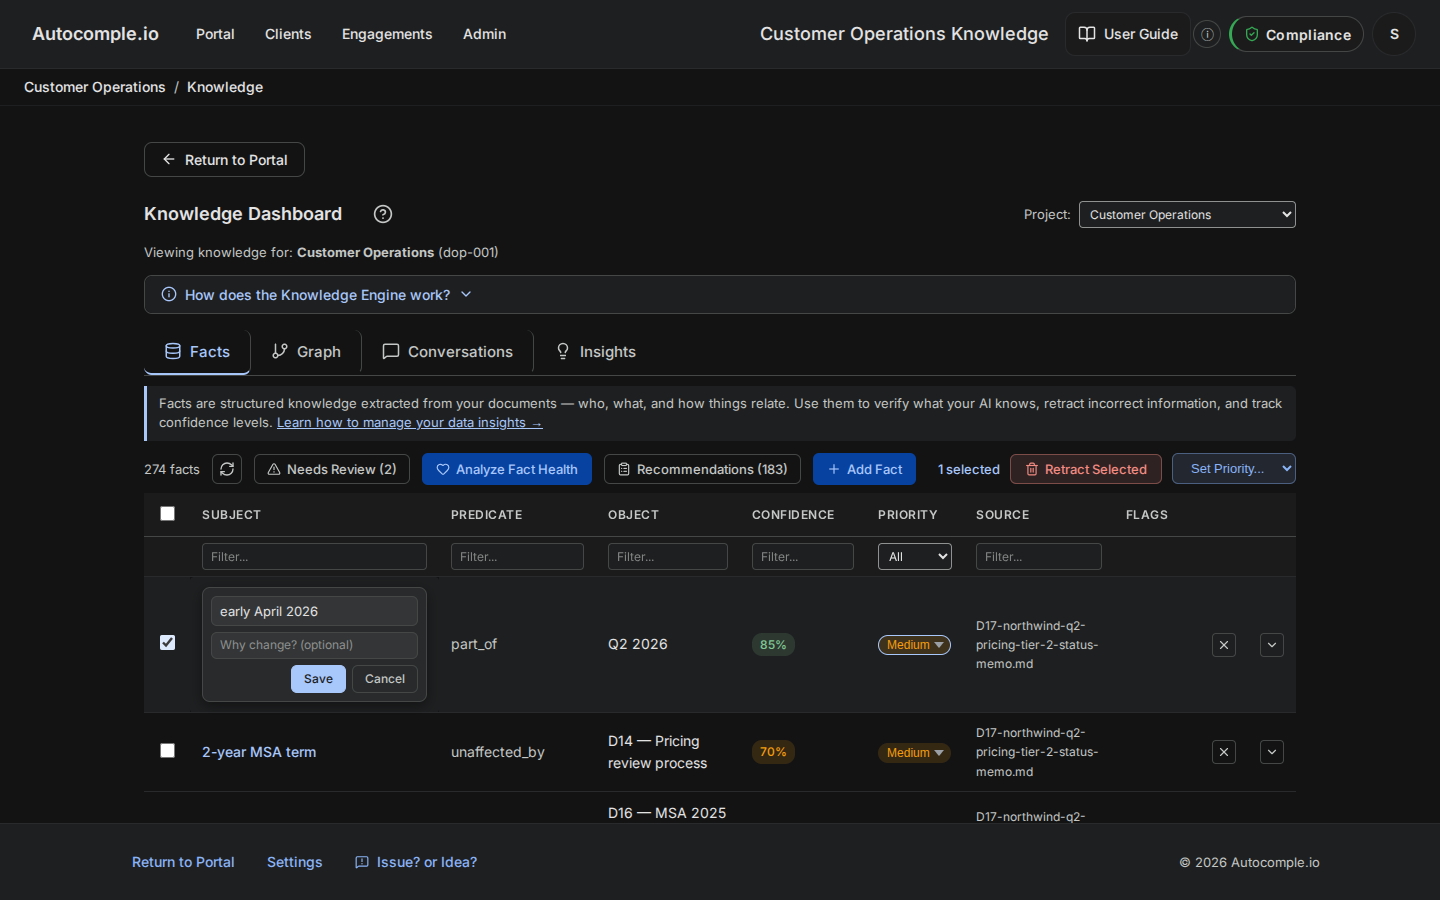
Task: Open Recommendations (183)
Action: click(x=702, y=469)
